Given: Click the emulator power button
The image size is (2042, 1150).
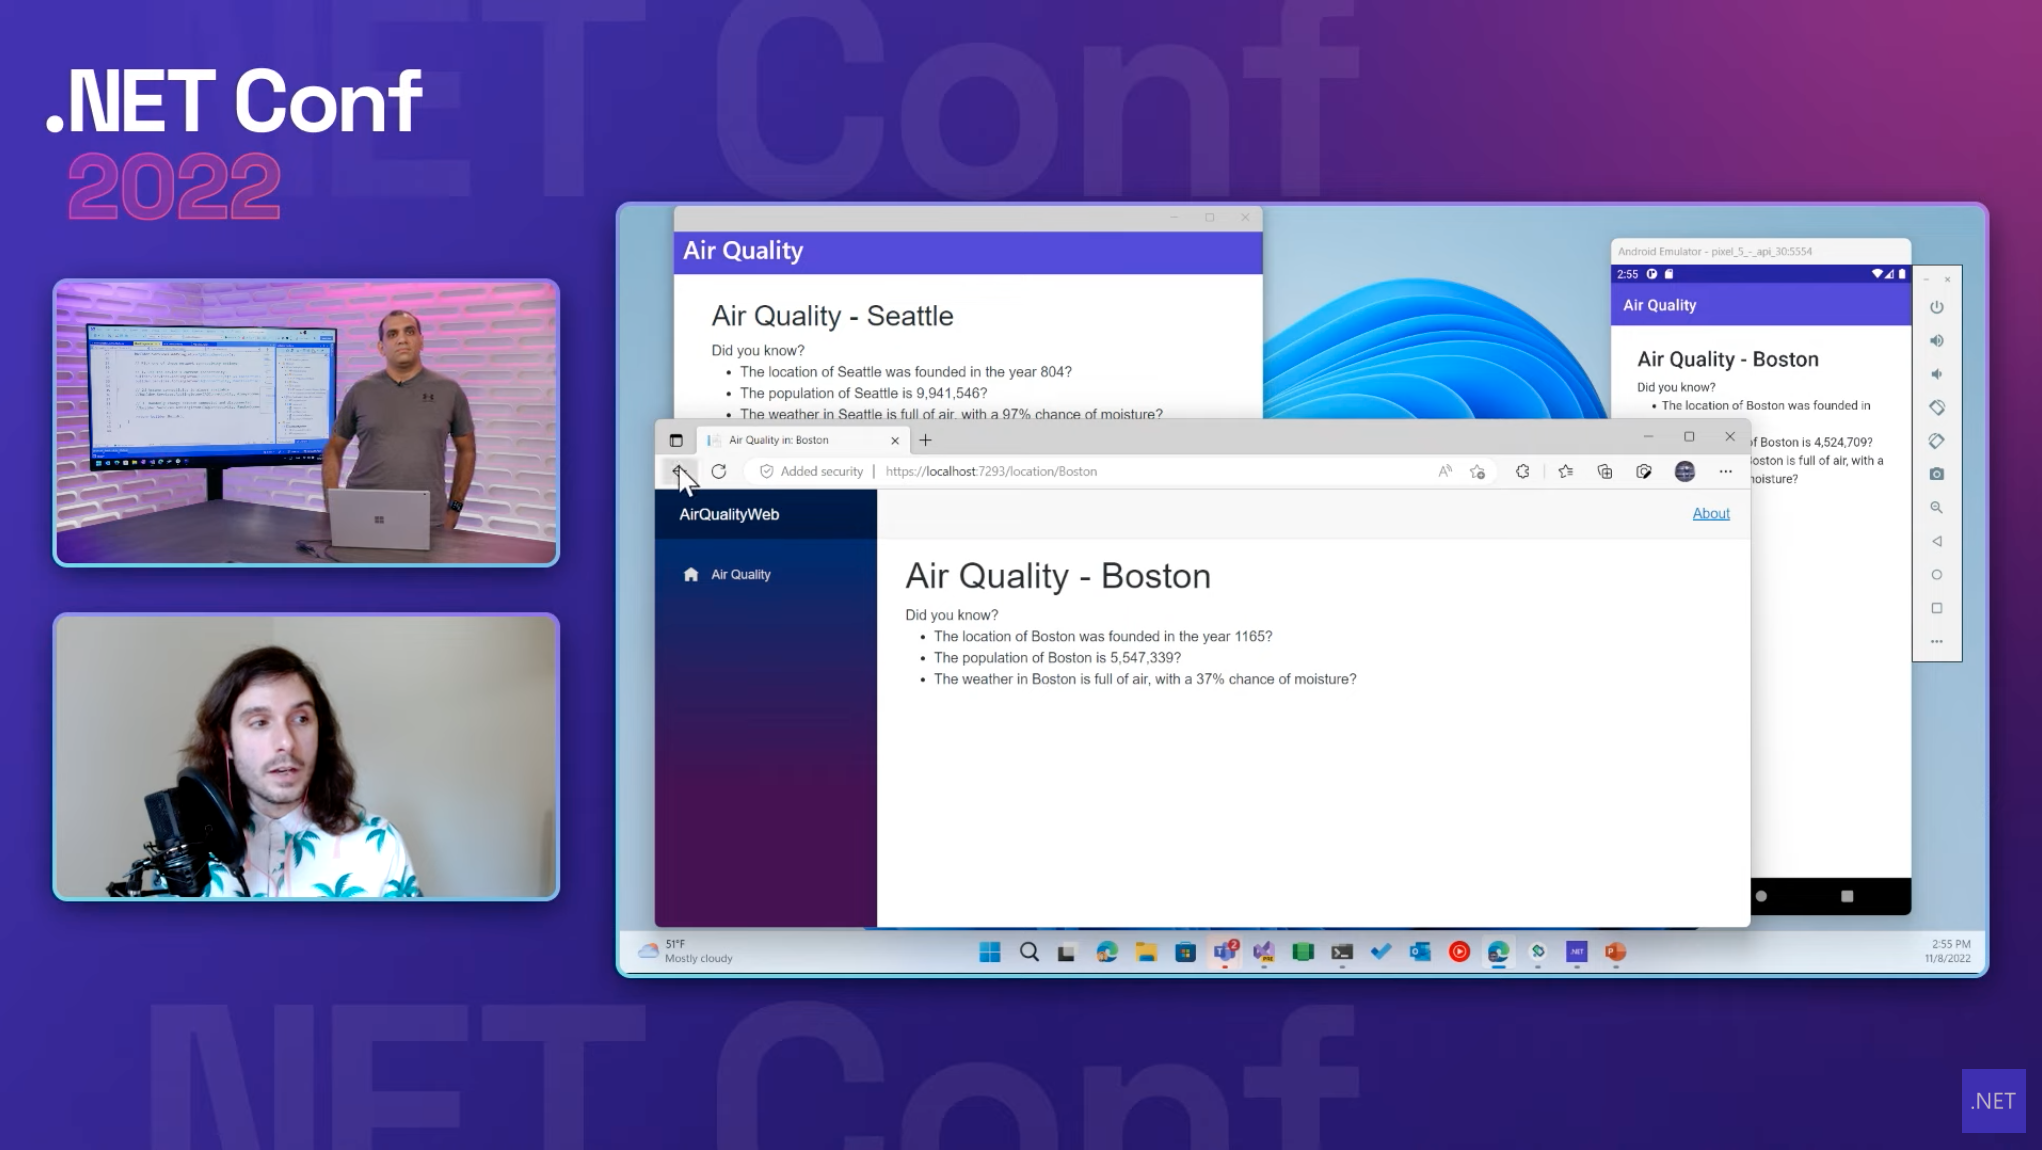Looking at the screenshot, I should pos(1936,307).
